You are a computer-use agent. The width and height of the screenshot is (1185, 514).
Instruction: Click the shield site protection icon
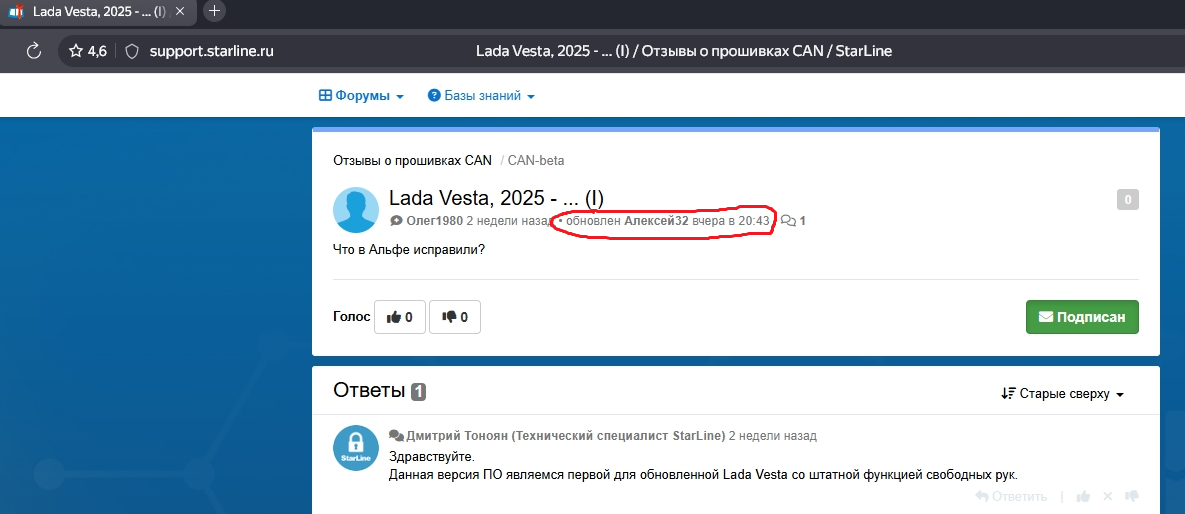click(x=132, y=51)
